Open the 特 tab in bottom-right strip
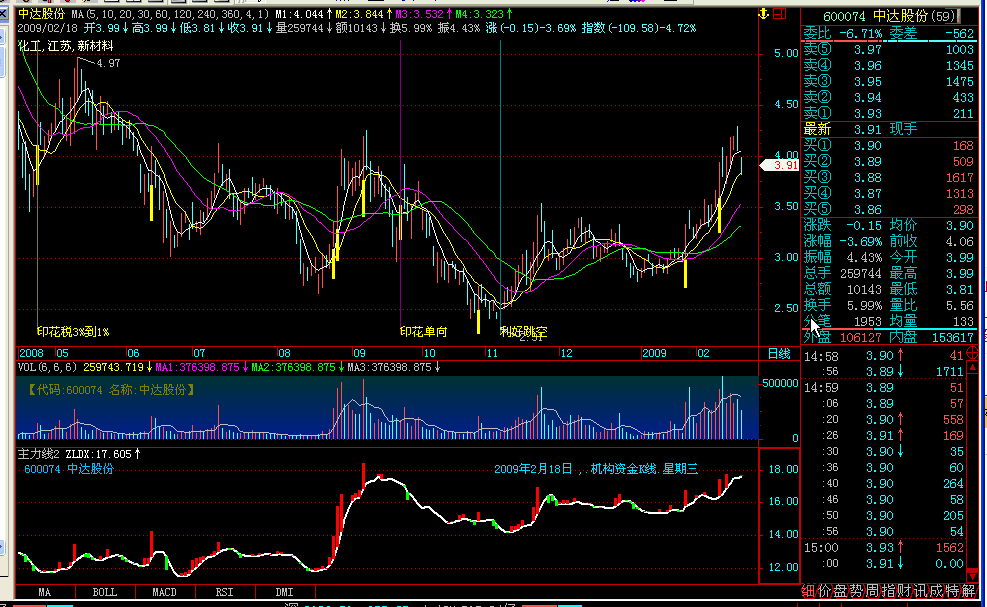 (x=952, y=591)
